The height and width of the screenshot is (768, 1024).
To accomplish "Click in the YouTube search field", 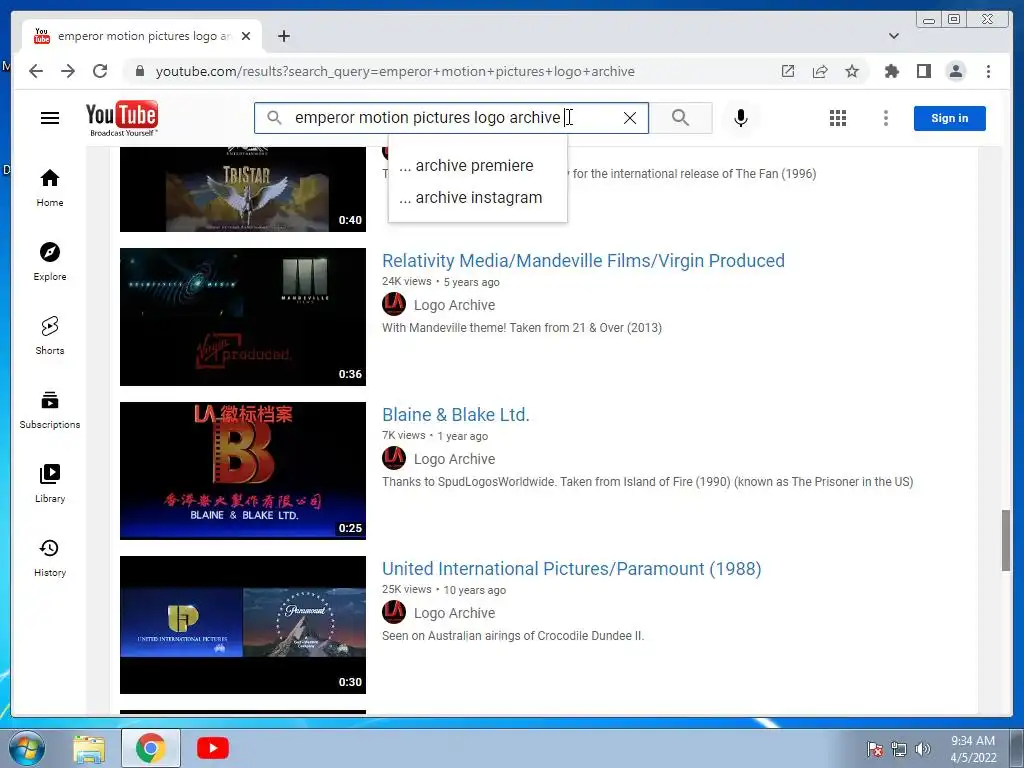I will (x=451, y=118).
